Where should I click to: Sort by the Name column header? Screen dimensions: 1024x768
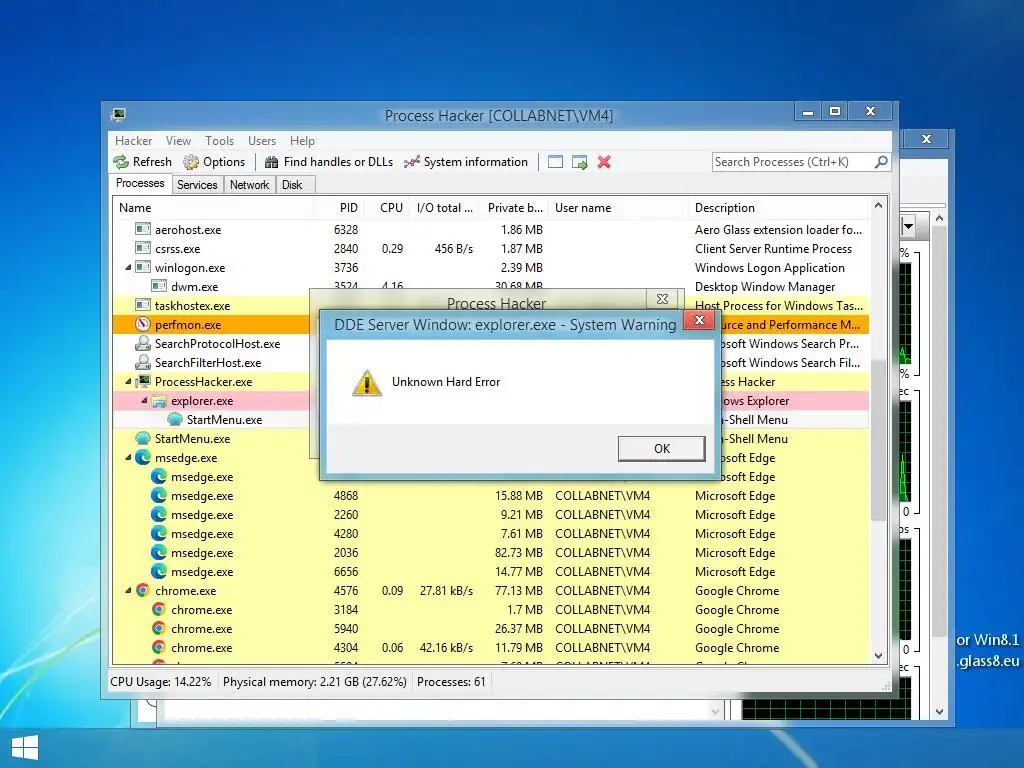[212, 208]
